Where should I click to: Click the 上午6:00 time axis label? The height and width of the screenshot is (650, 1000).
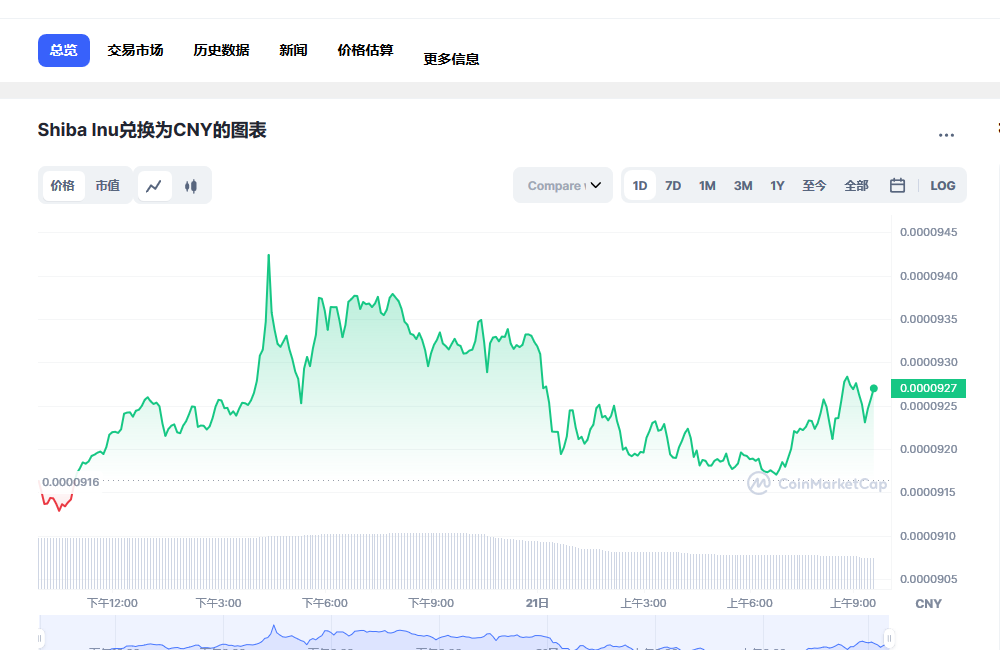pyautogui.click(x=750, y=603)
